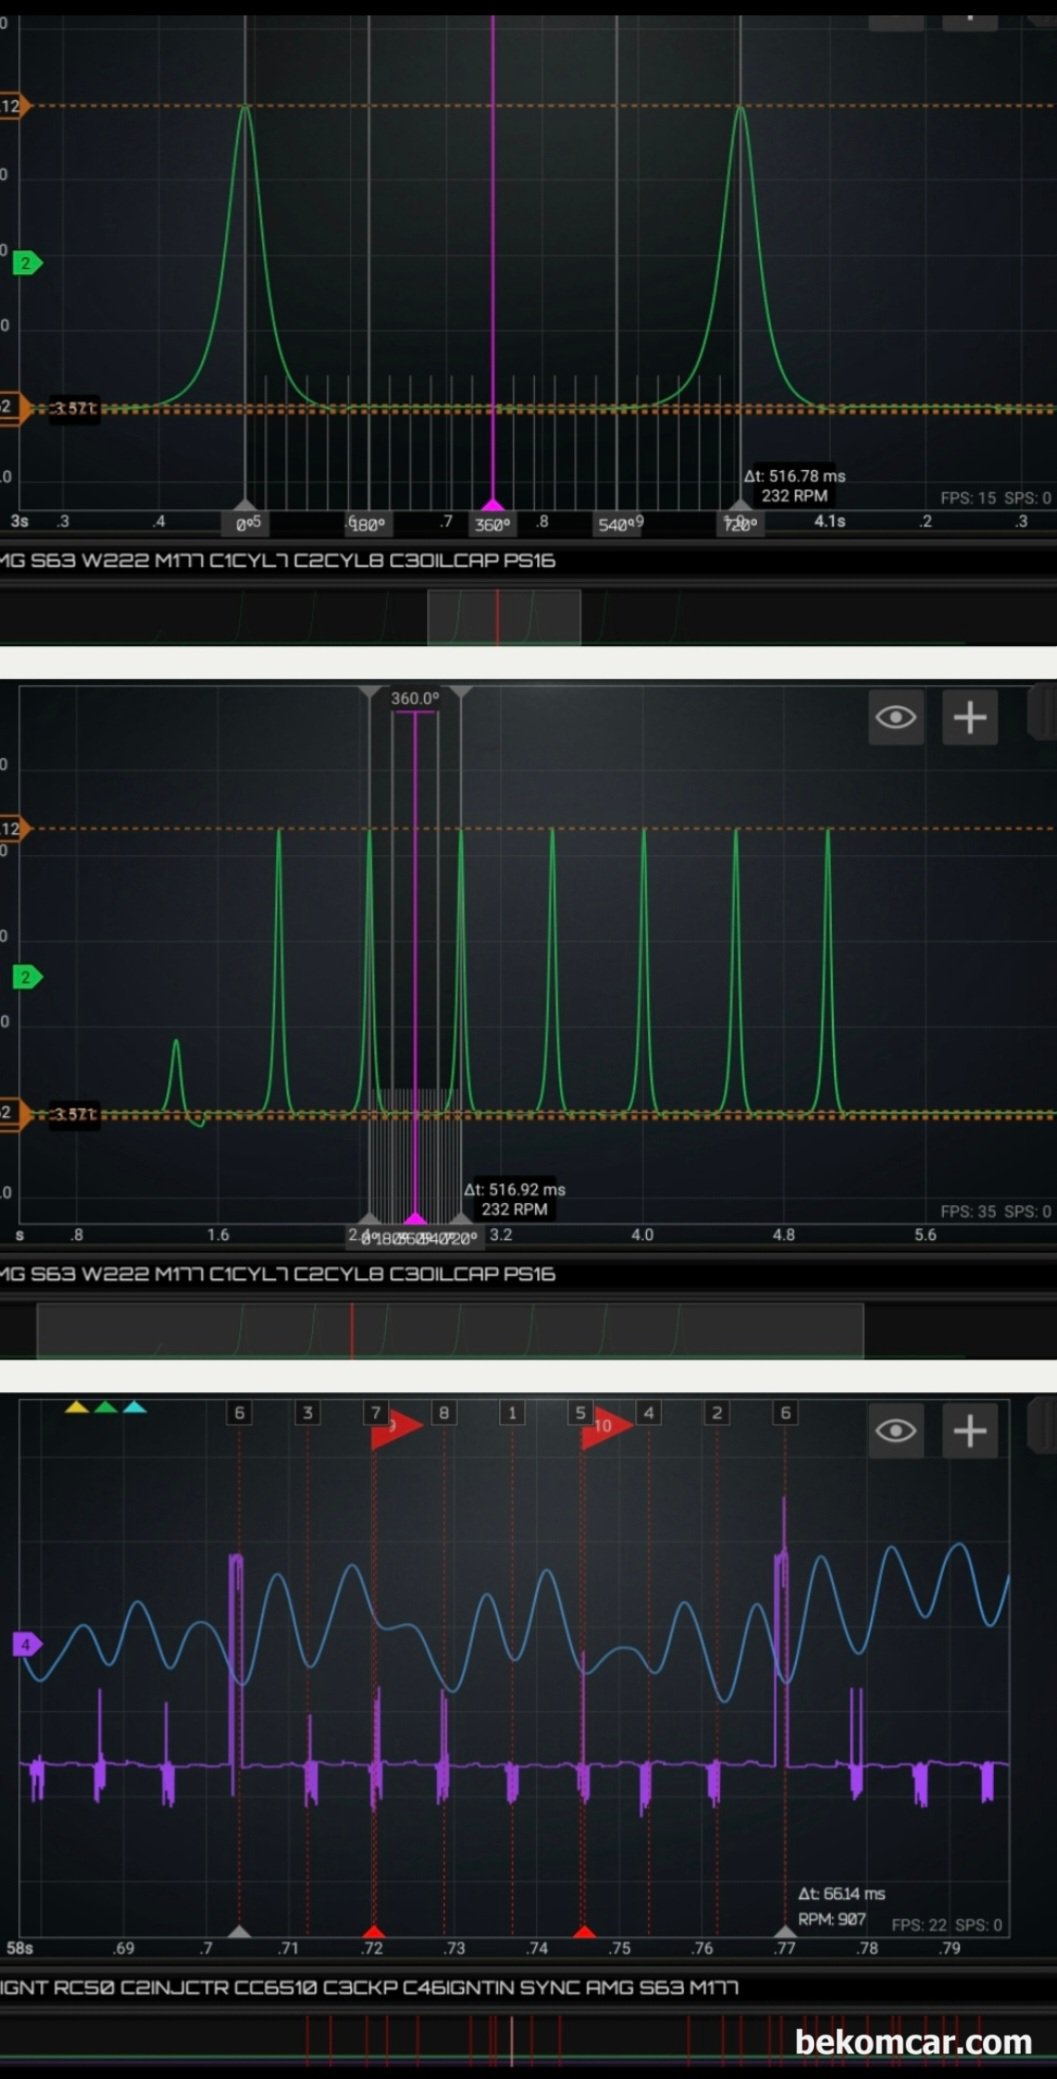This screenshot has height=2079, width=1057.
Task: Click upper orange horizontal cursor tab in middle panel
Action: click(x=14, y=828)
